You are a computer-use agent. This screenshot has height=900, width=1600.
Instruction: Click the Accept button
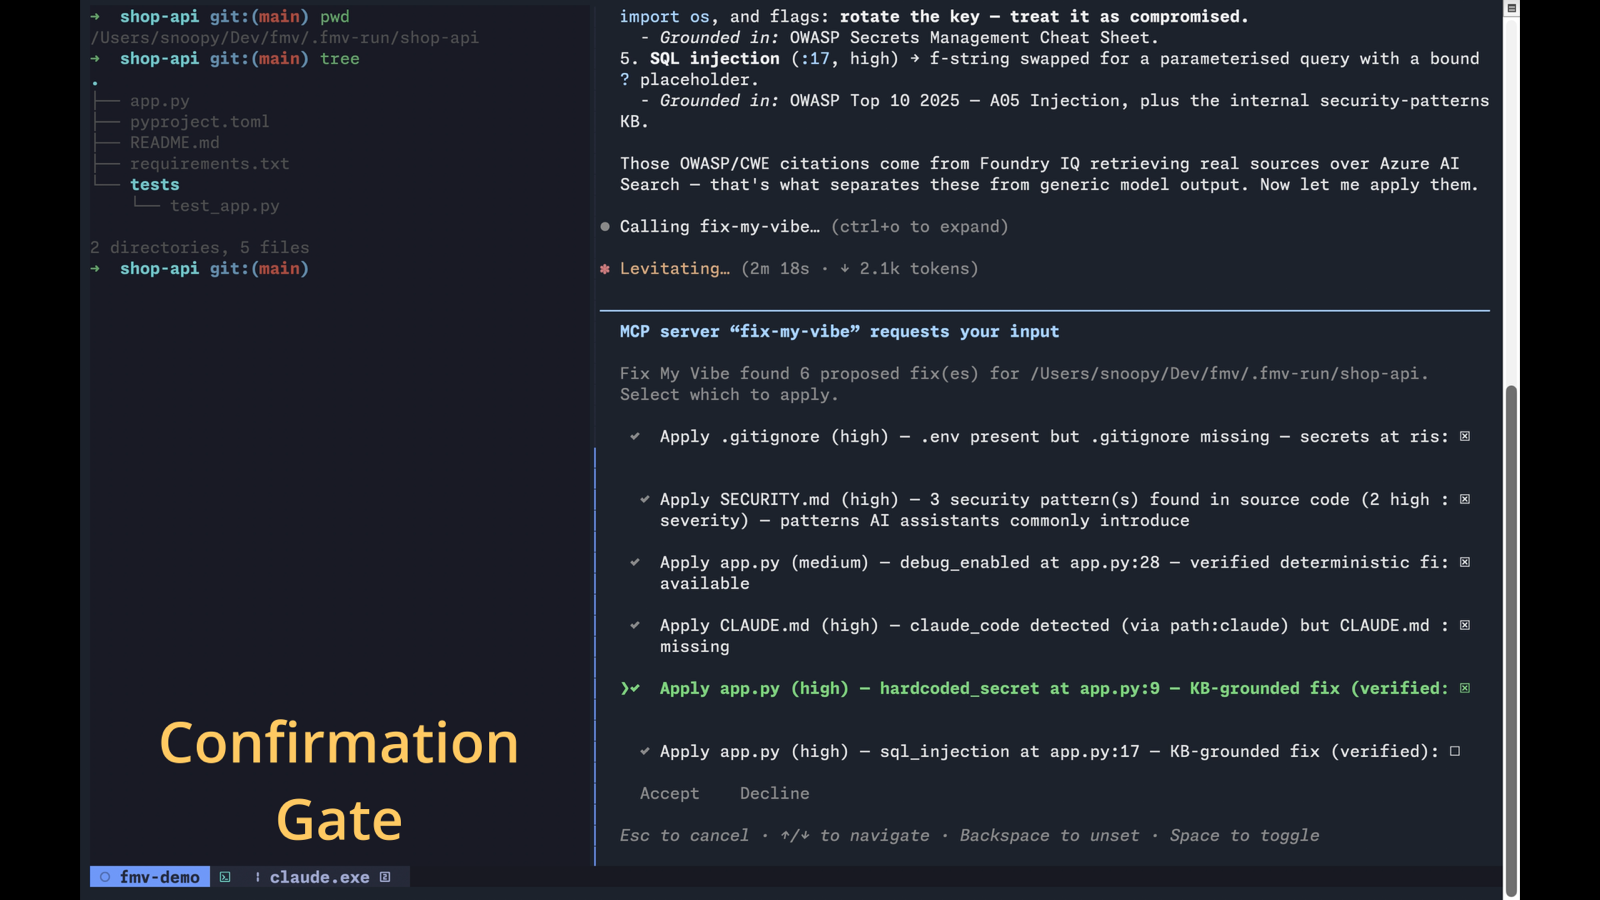pos(669,794)
